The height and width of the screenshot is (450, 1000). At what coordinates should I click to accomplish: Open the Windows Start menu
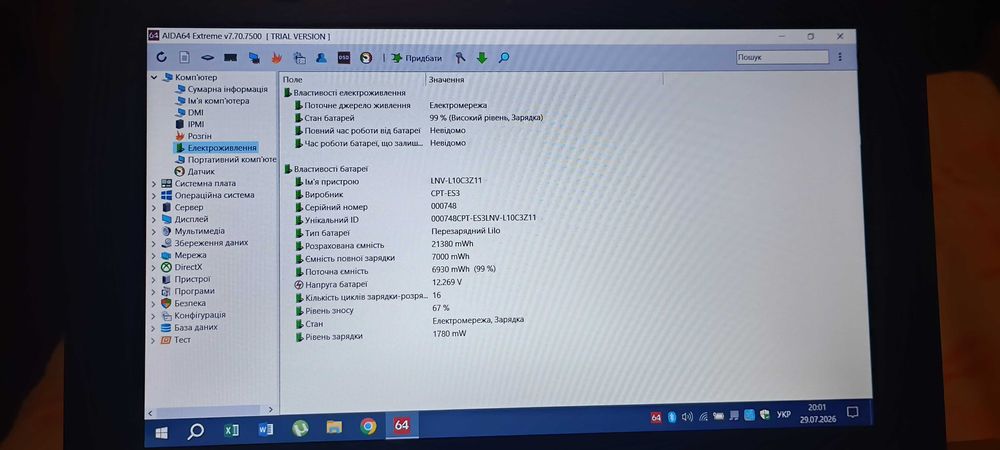point(161,432)
